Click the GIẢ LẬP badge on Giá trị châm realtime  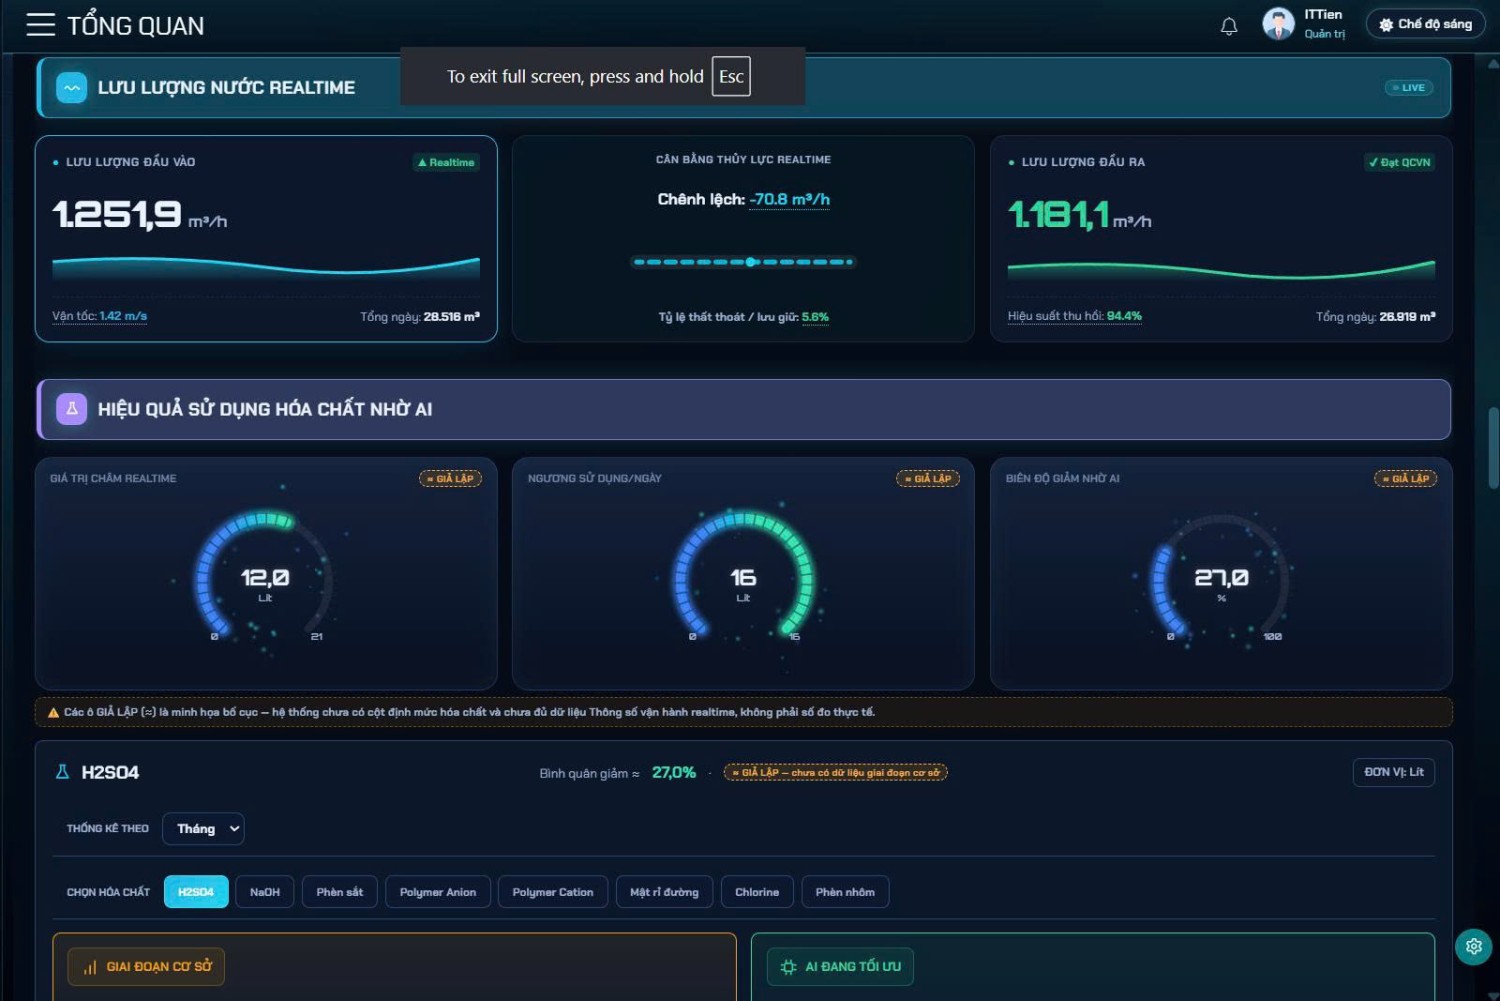[x=450, y=479]
